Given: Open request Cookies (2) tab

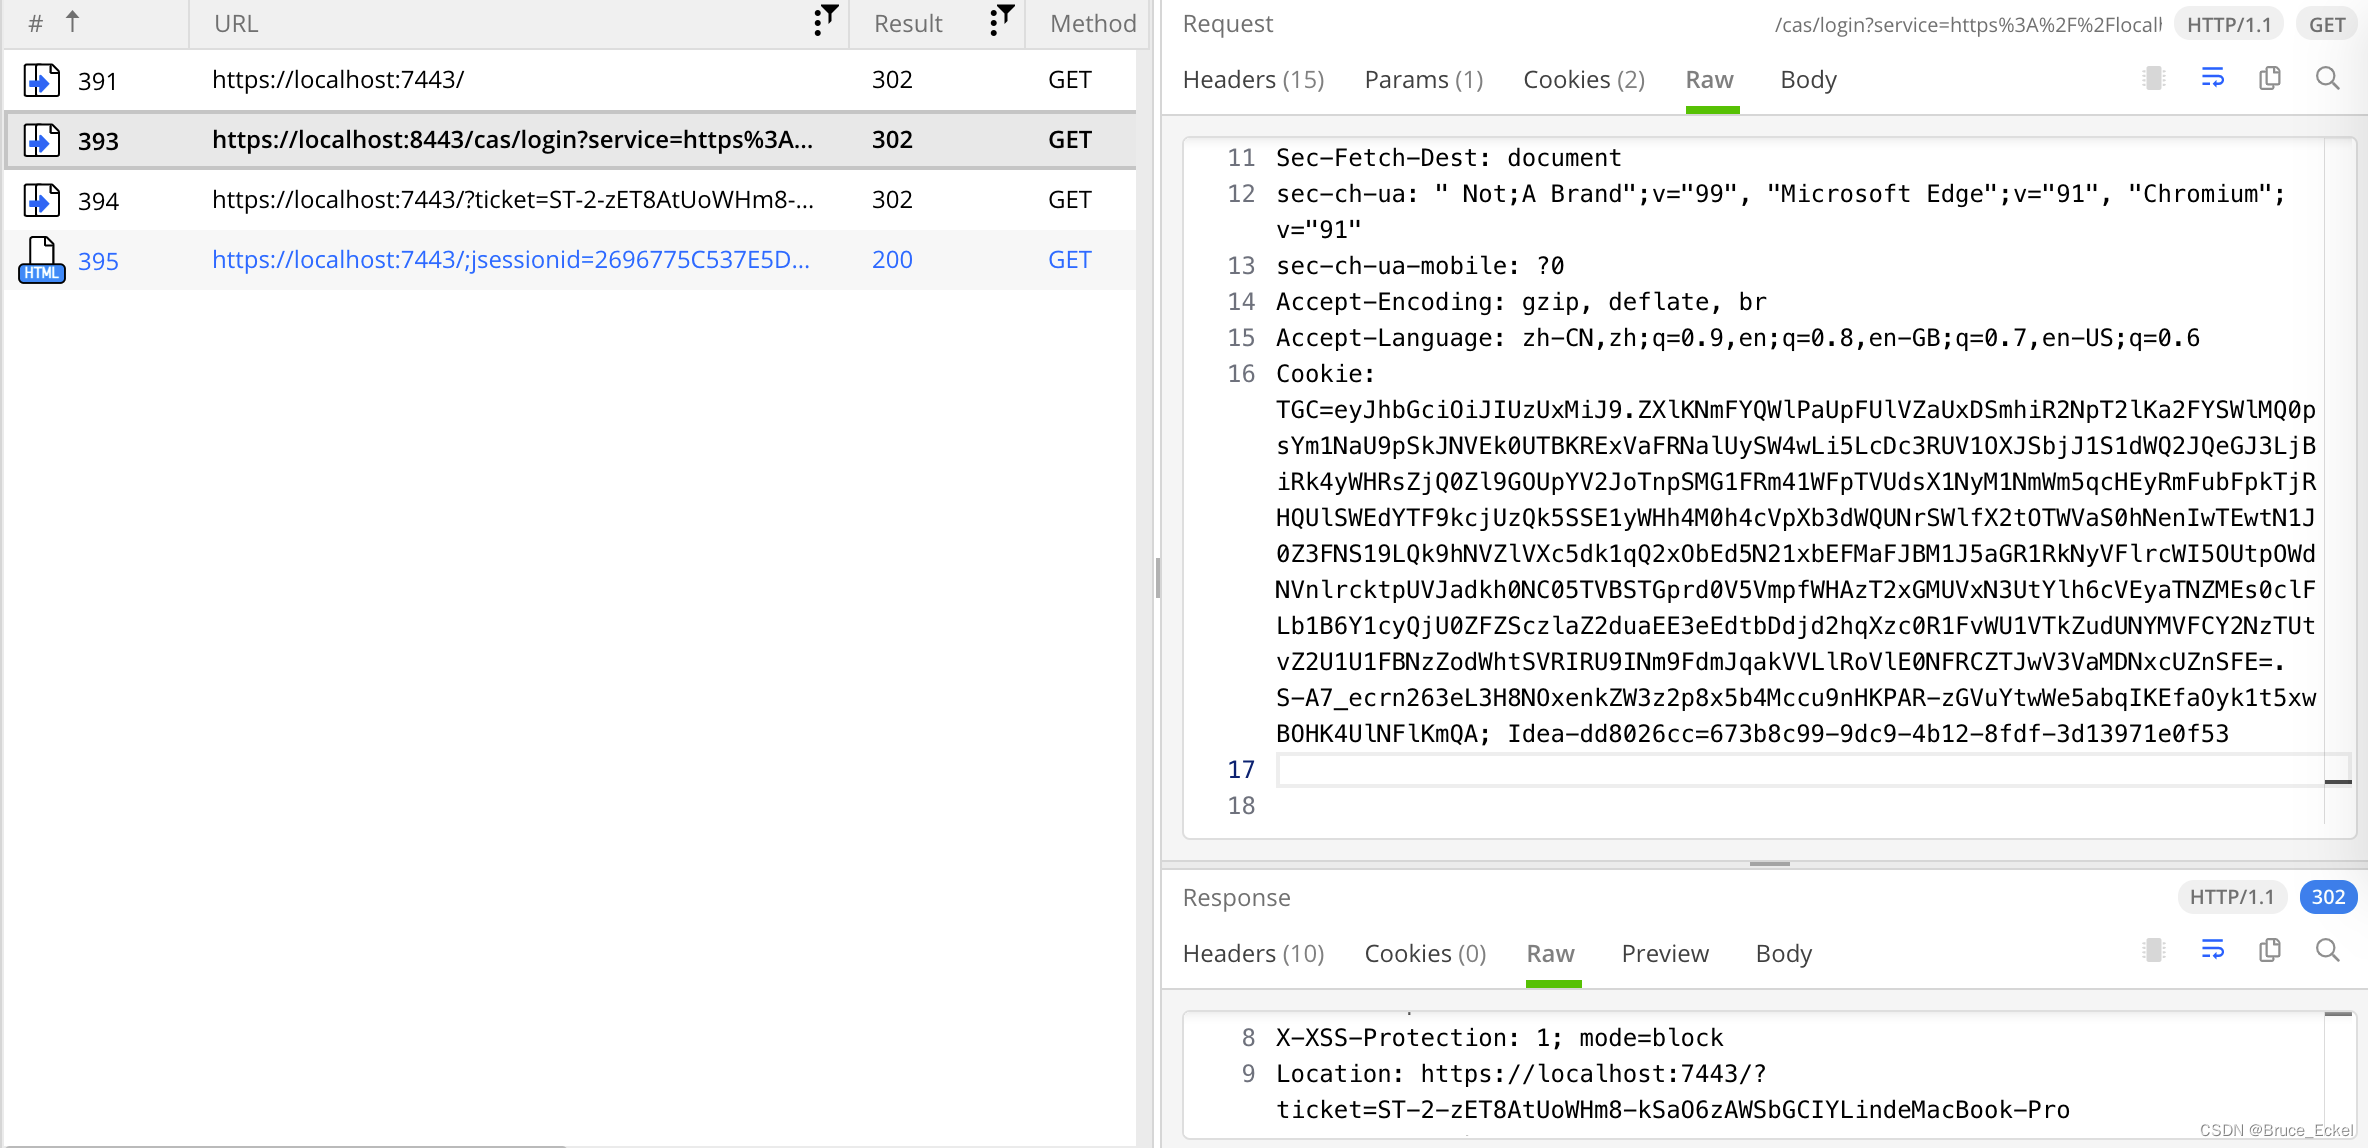Looking at the screenshot, I should tap(1584, 80).
